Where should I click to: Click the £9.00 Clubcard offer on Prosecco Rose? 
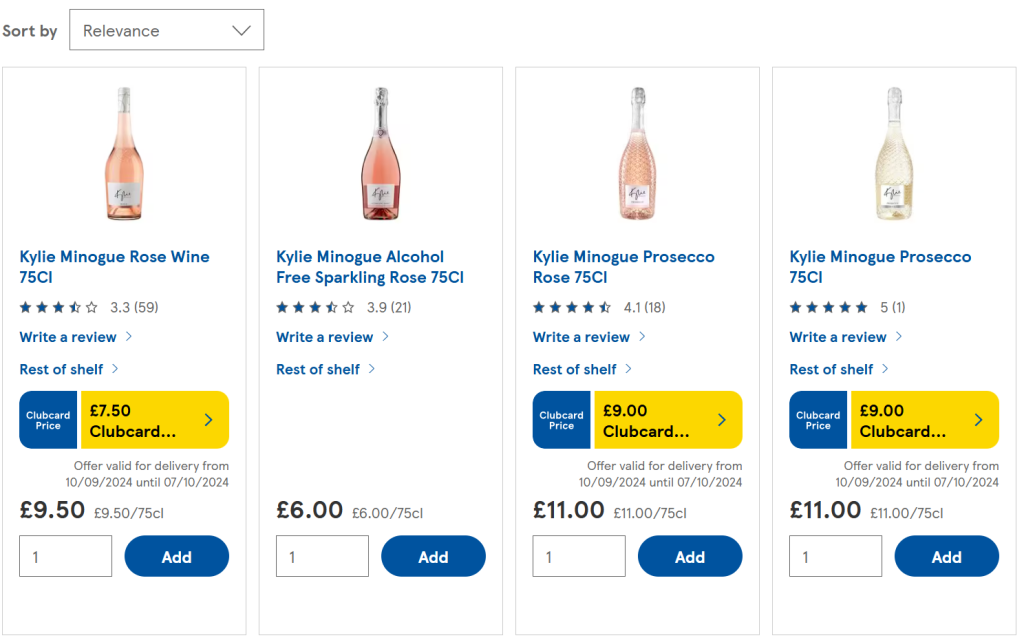click(668, 419)
